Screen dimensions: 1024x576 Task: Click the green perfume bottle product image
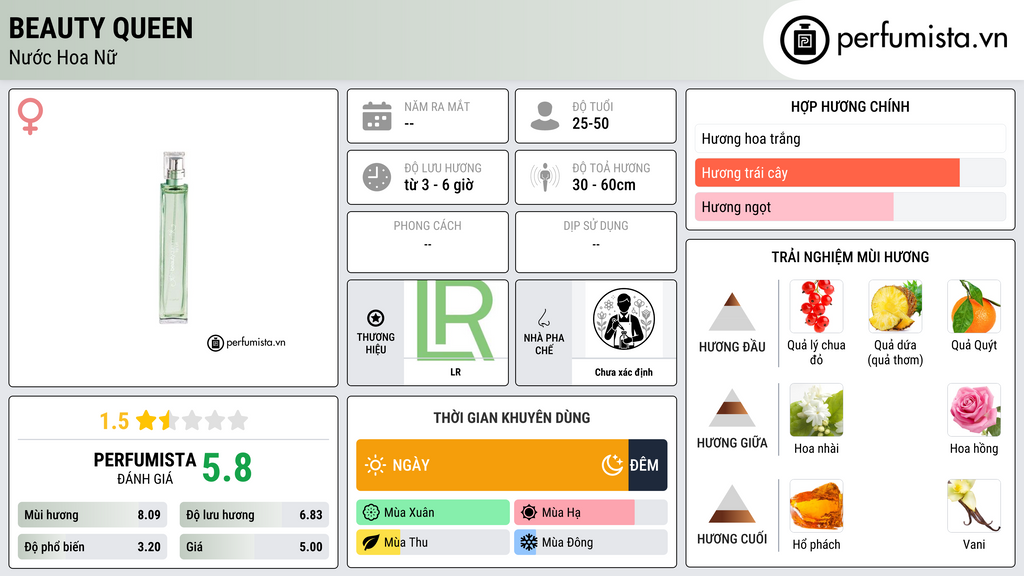(174, 237)
